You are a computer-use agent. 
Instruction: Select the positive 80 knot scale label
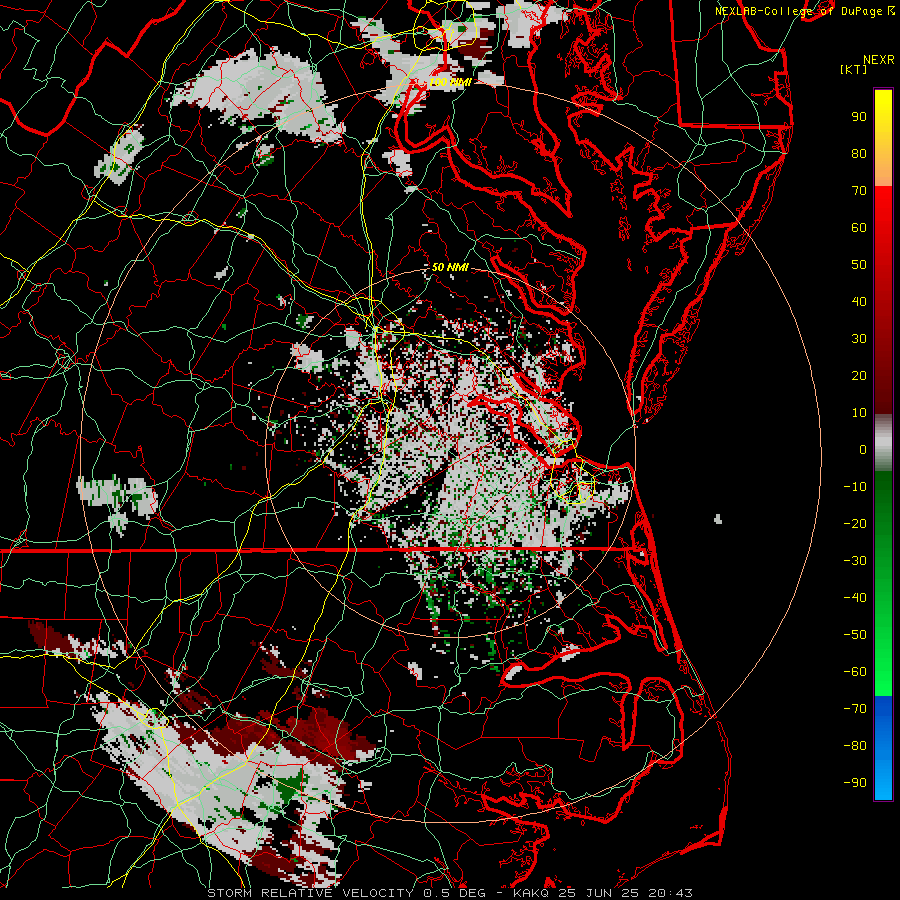point(859,153)
